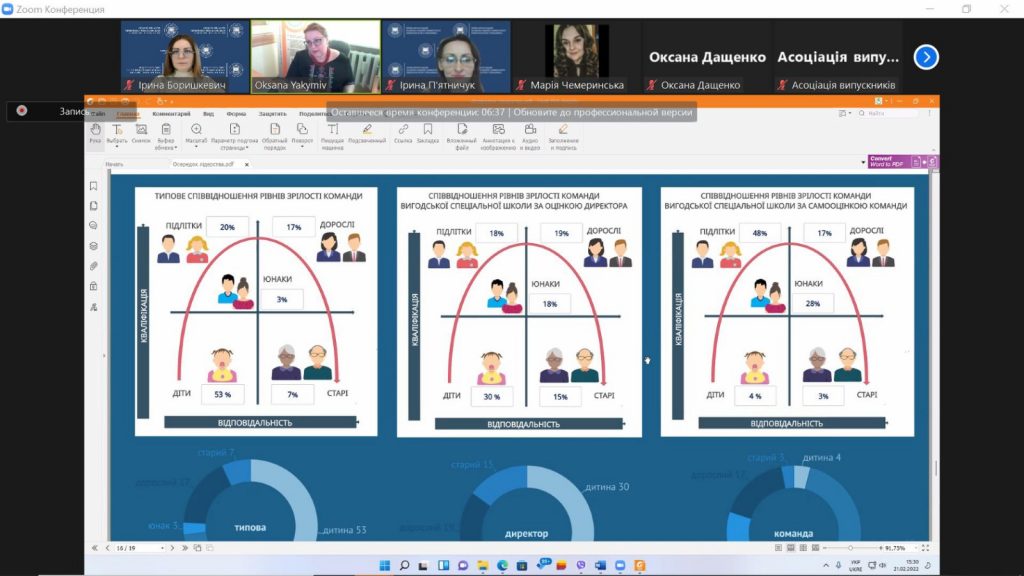Screen dimensions: 1024x576
Task: Add a bookmark with the Закладка icon
Action: tap(428, 132)
